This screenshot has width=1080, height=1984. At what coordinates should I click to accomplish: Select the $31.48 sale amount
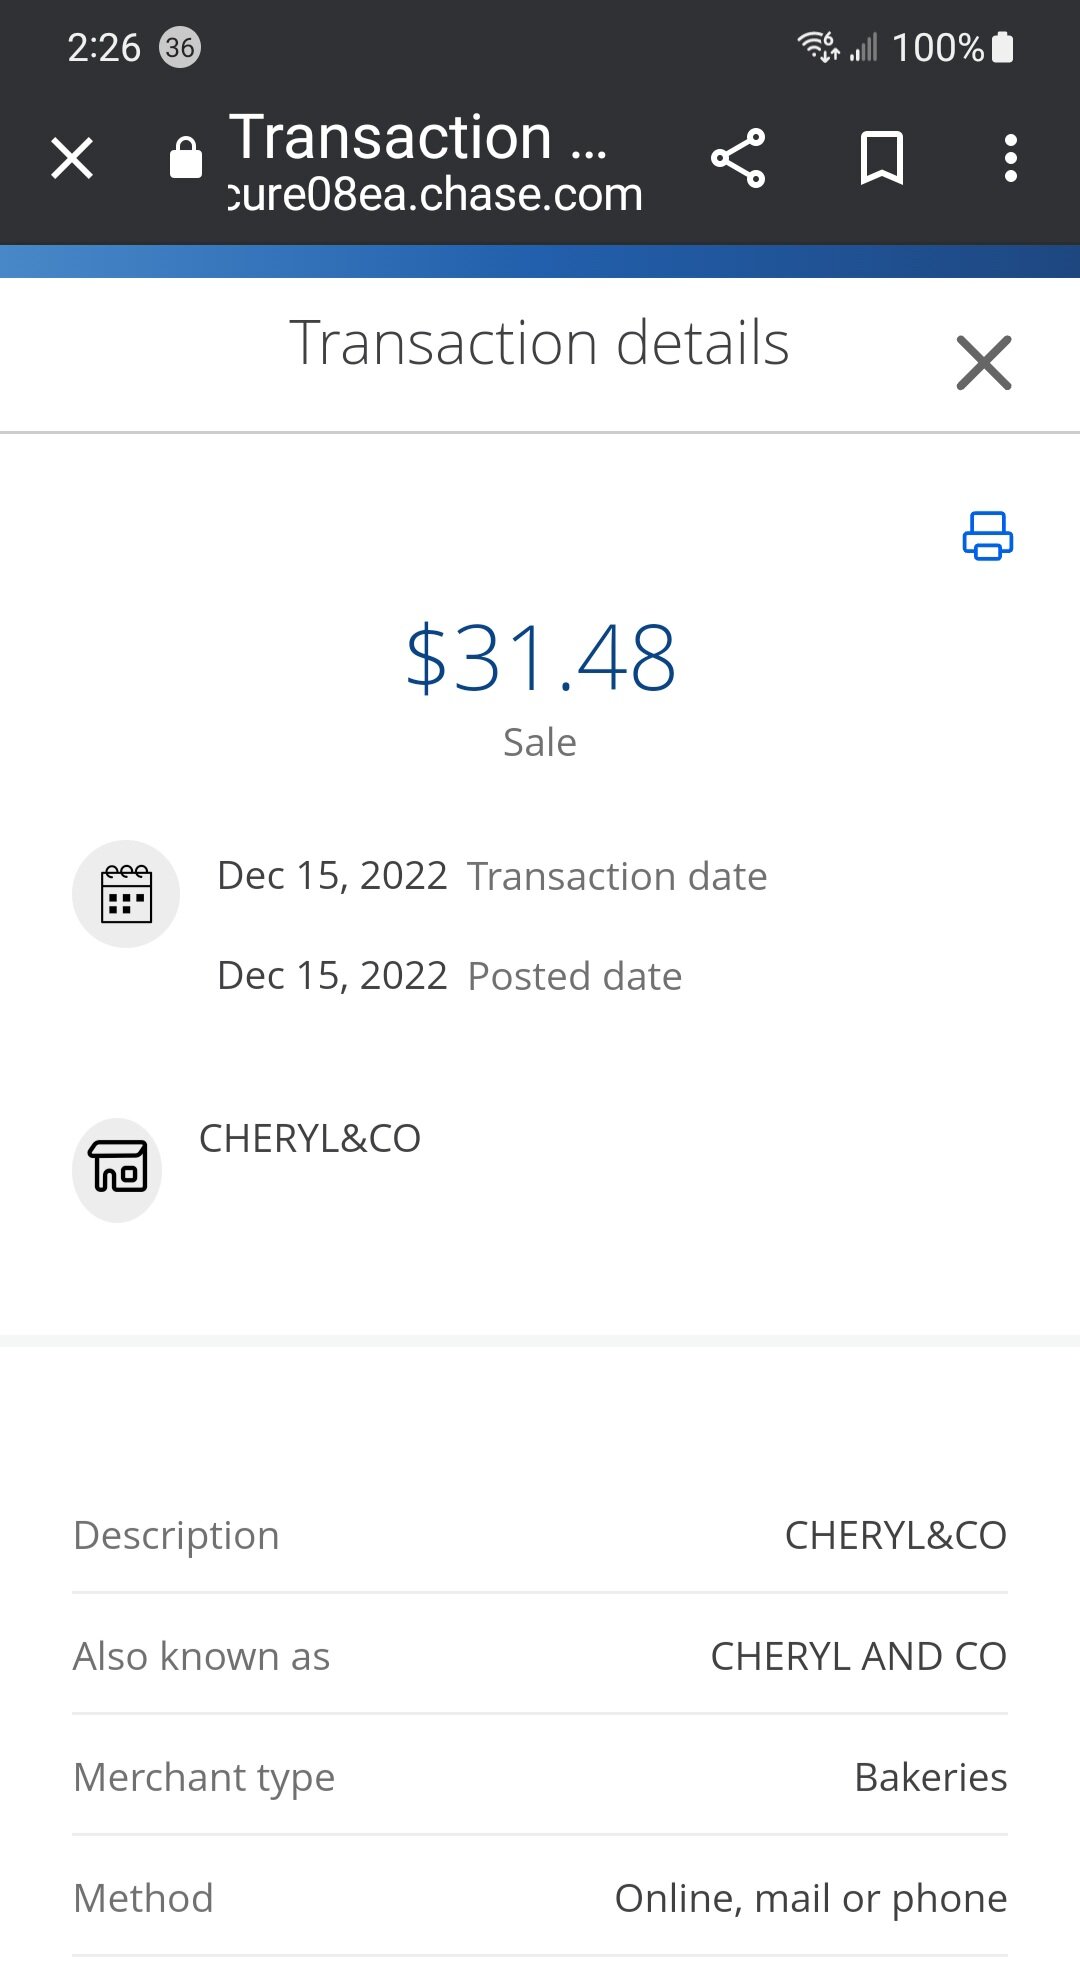click(x=540, y=658)
